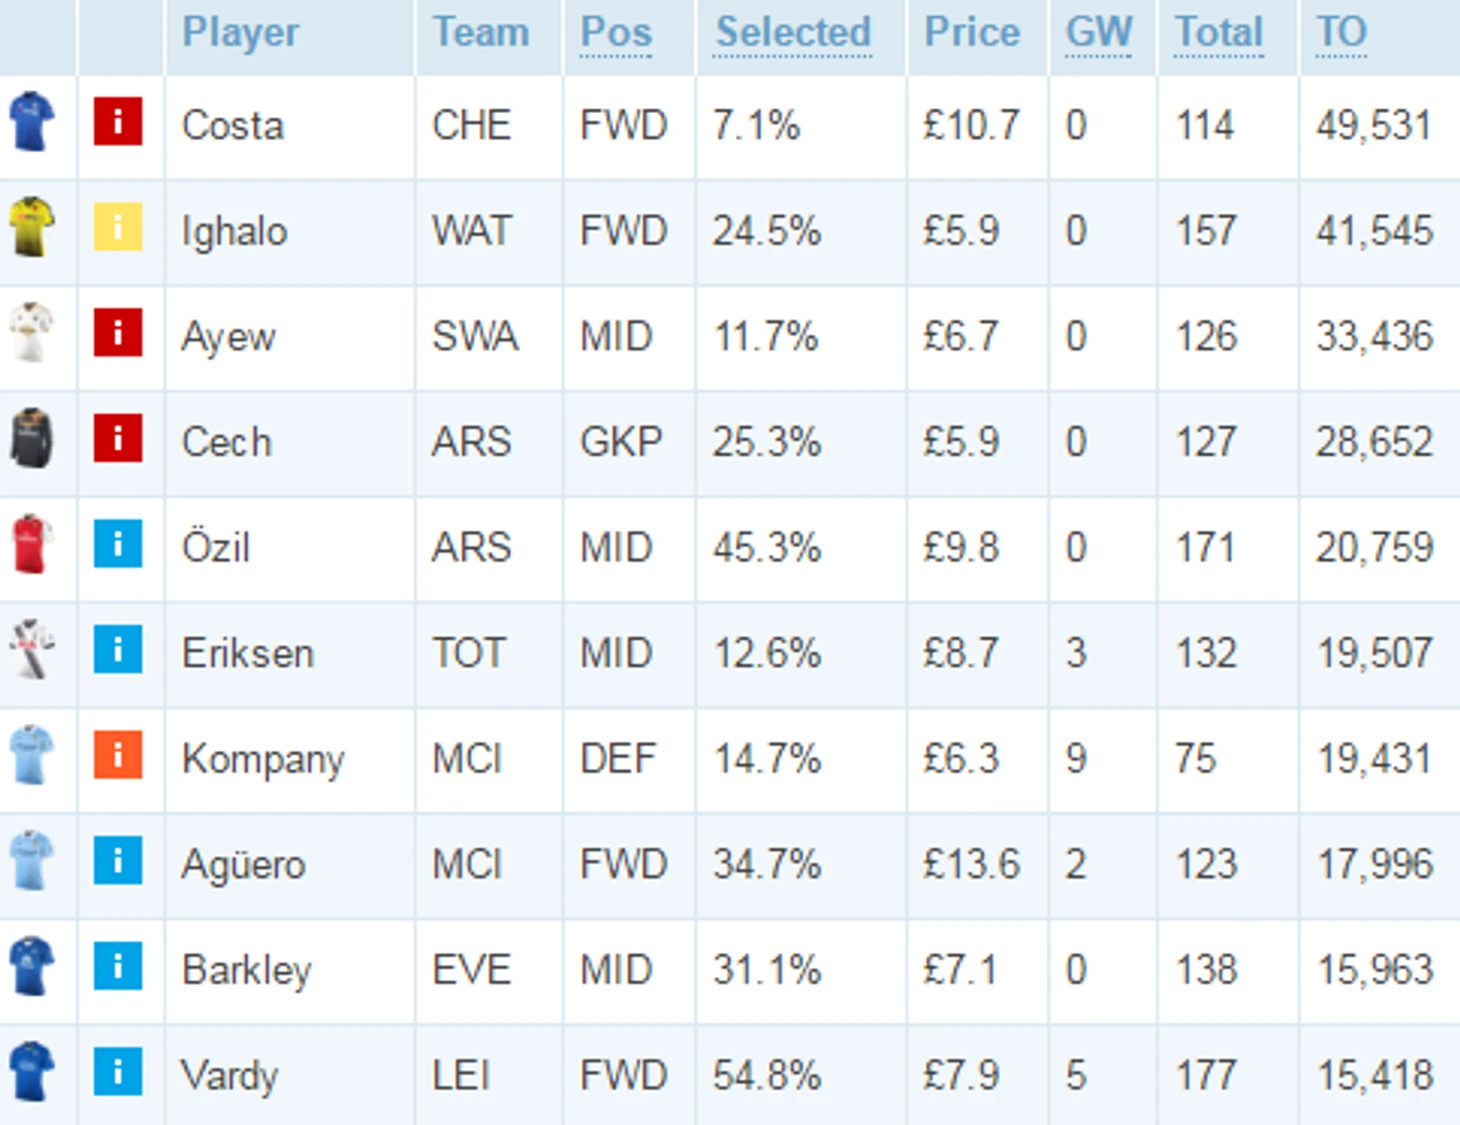Sort by GW points header
The image size is (1460, 1125).
(1099, 32)
